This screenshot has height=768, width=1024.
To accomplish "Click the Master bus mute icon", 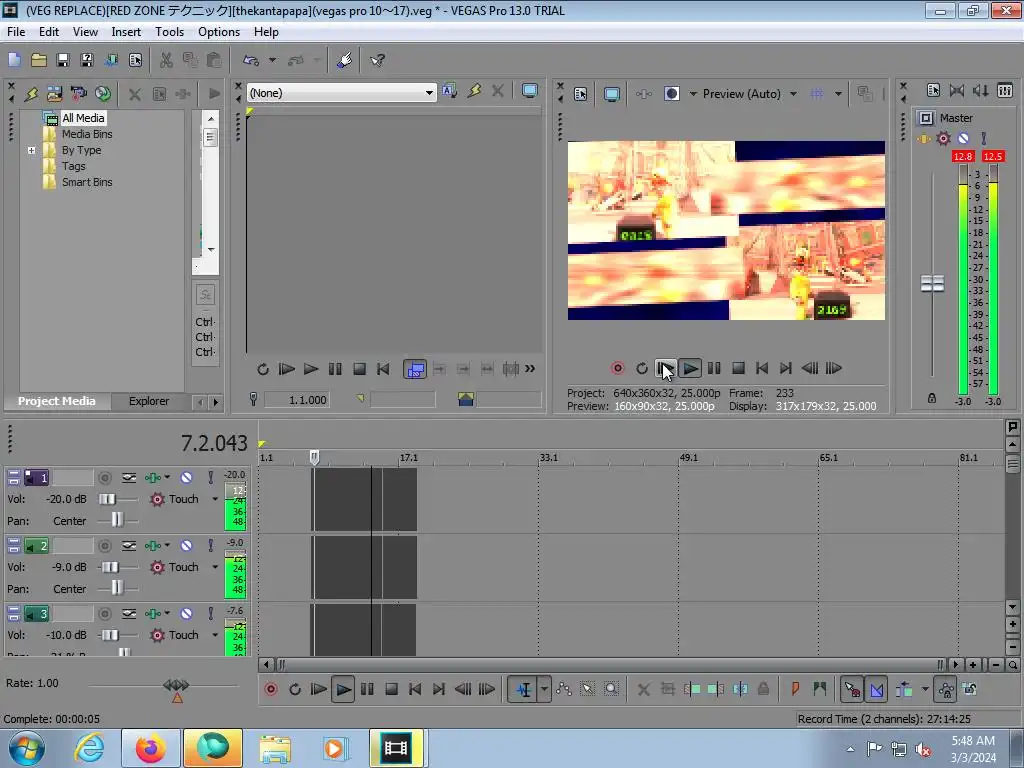I will pyautogui.click(x=963, y=138).
